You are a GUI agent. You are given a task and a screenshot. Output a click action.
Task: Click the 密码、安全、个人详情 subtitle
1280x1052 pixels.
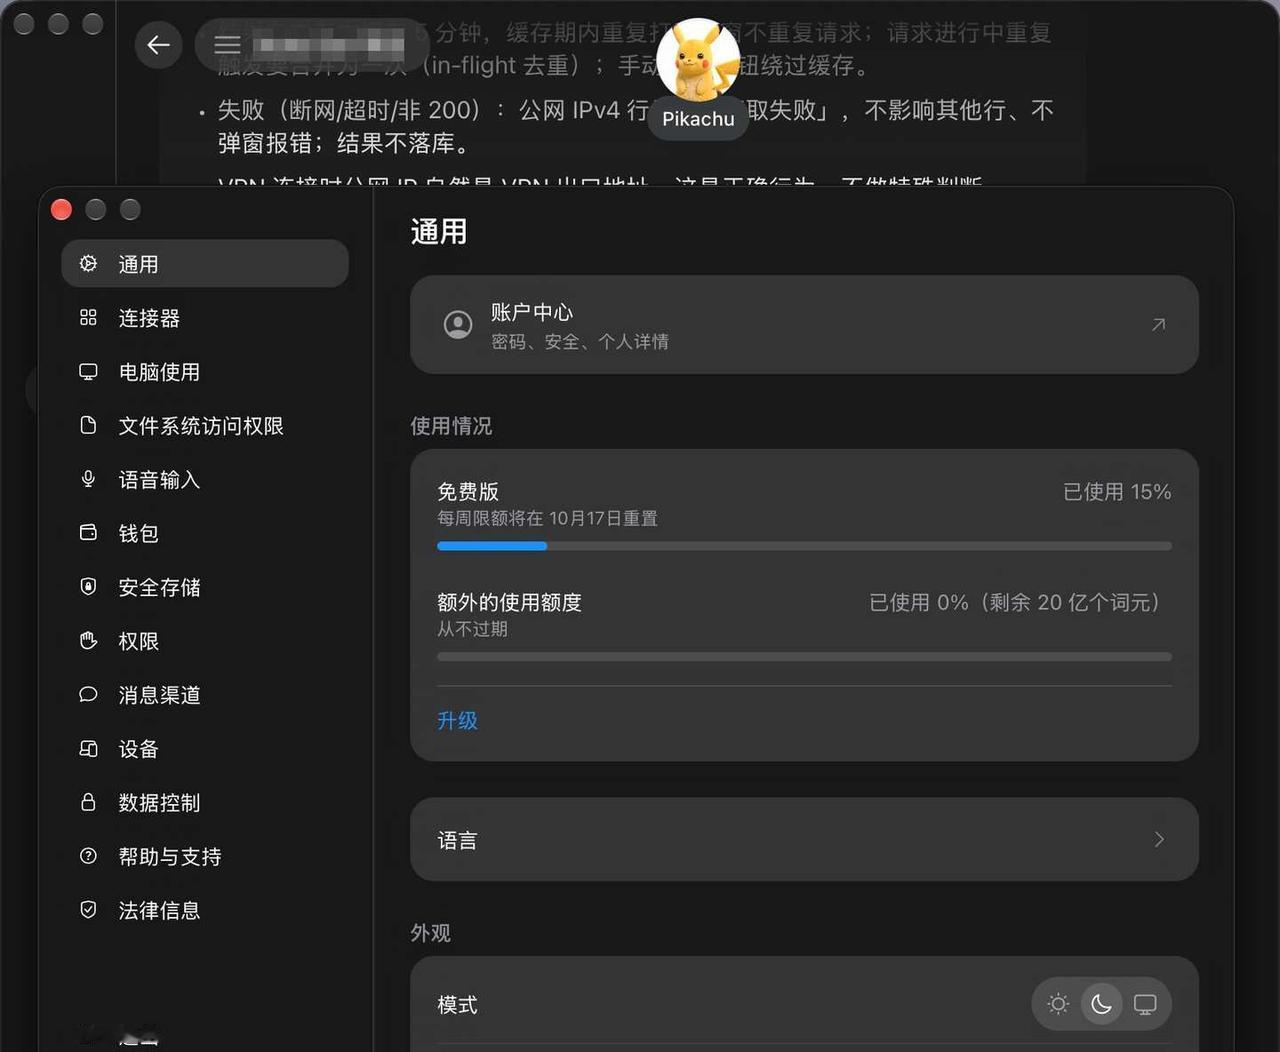point(580,341)
